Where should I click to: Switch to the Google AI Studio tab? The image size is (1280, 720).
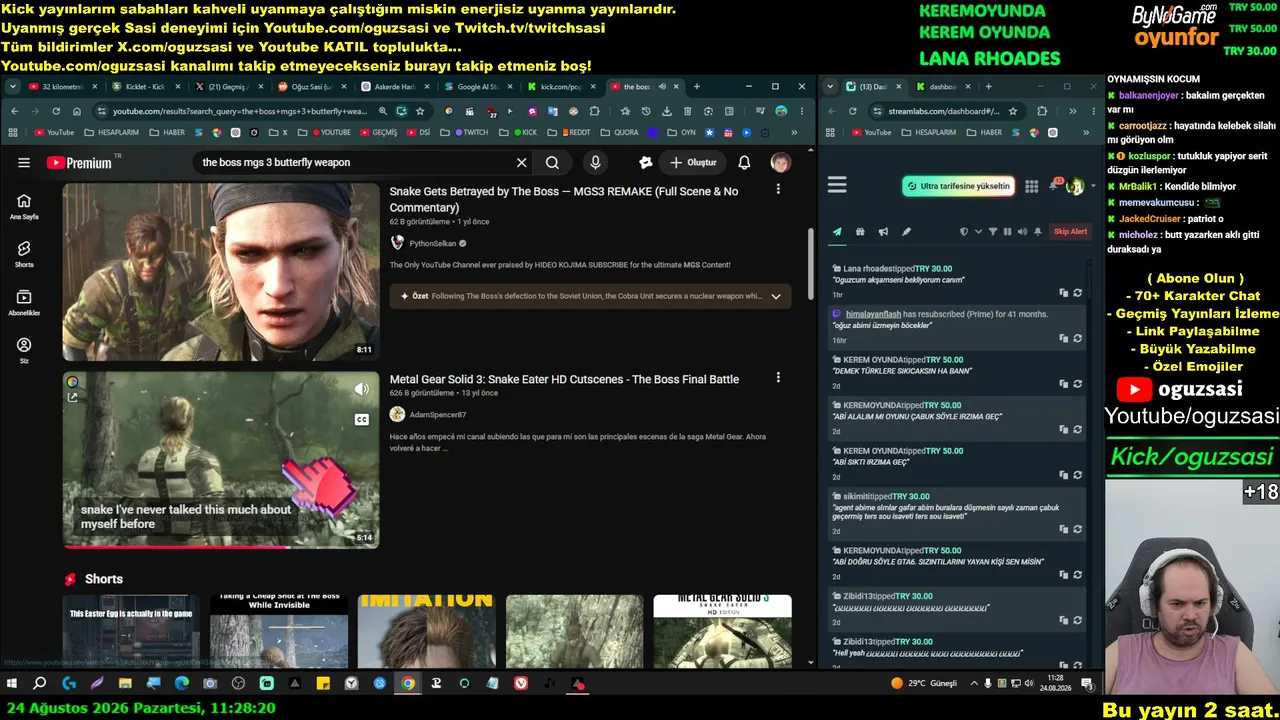[x=477, y=87]
